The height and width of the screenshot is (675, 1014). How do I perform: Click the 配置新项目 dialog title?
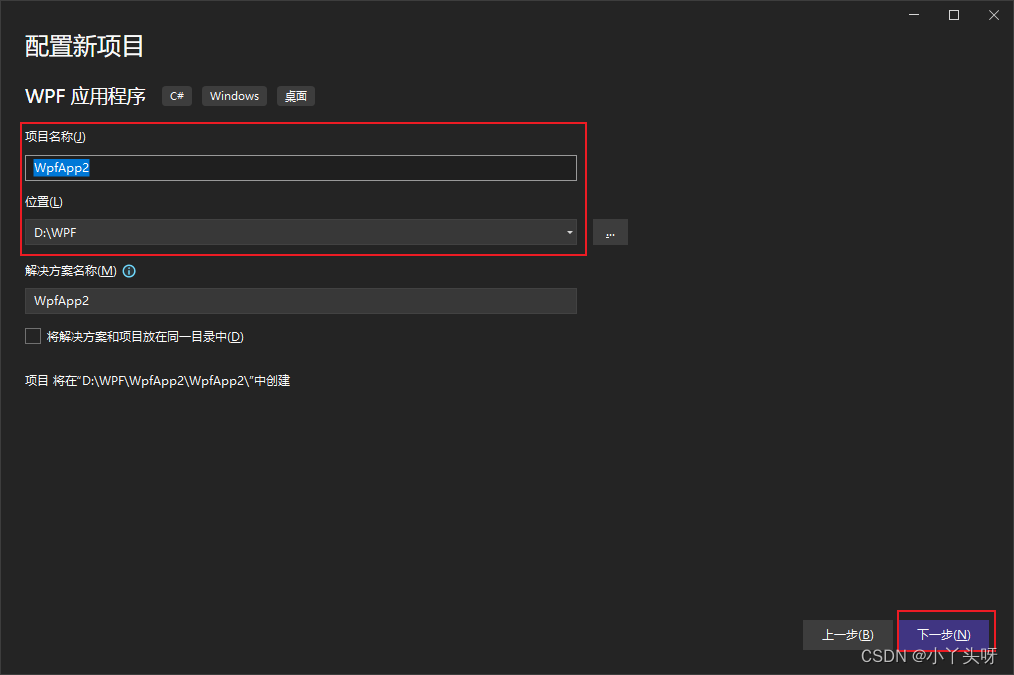(x=83, y=46)
